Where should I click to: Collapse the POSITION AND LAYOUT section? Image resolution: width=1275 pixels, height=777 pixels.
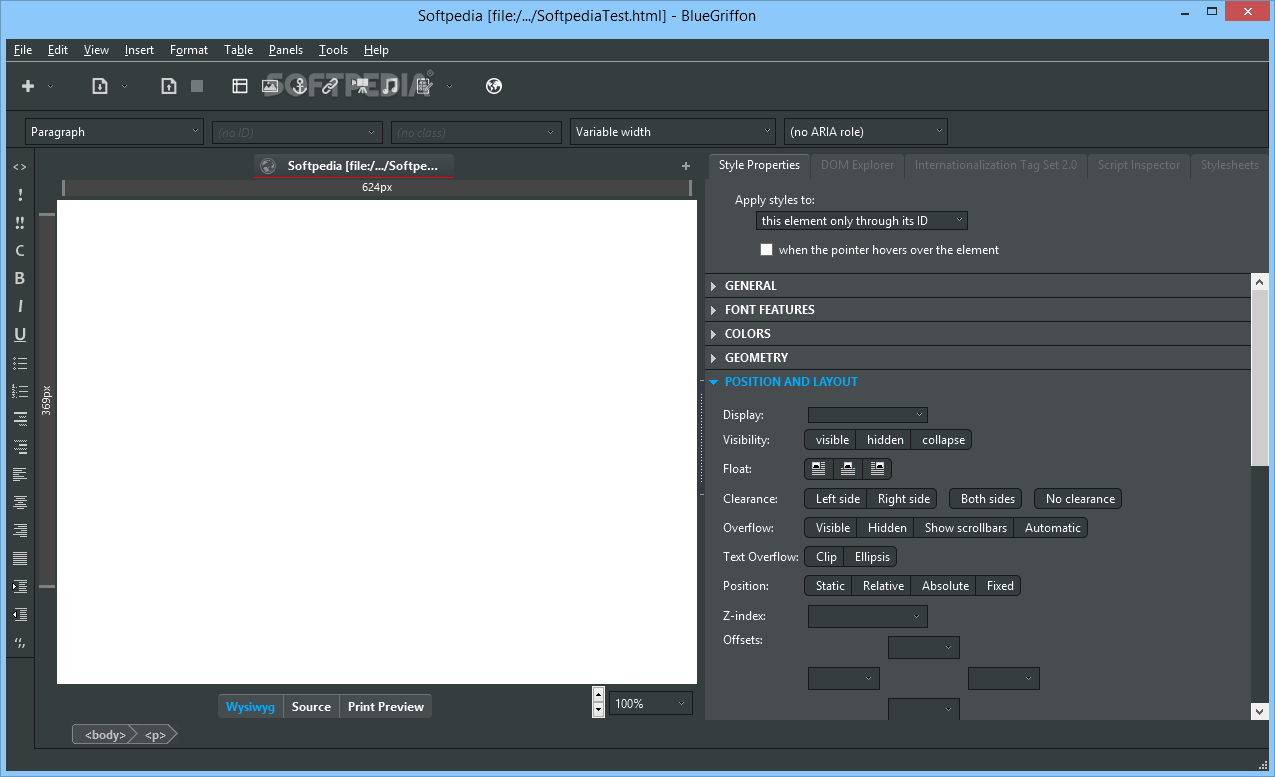(x=978, y=382)
